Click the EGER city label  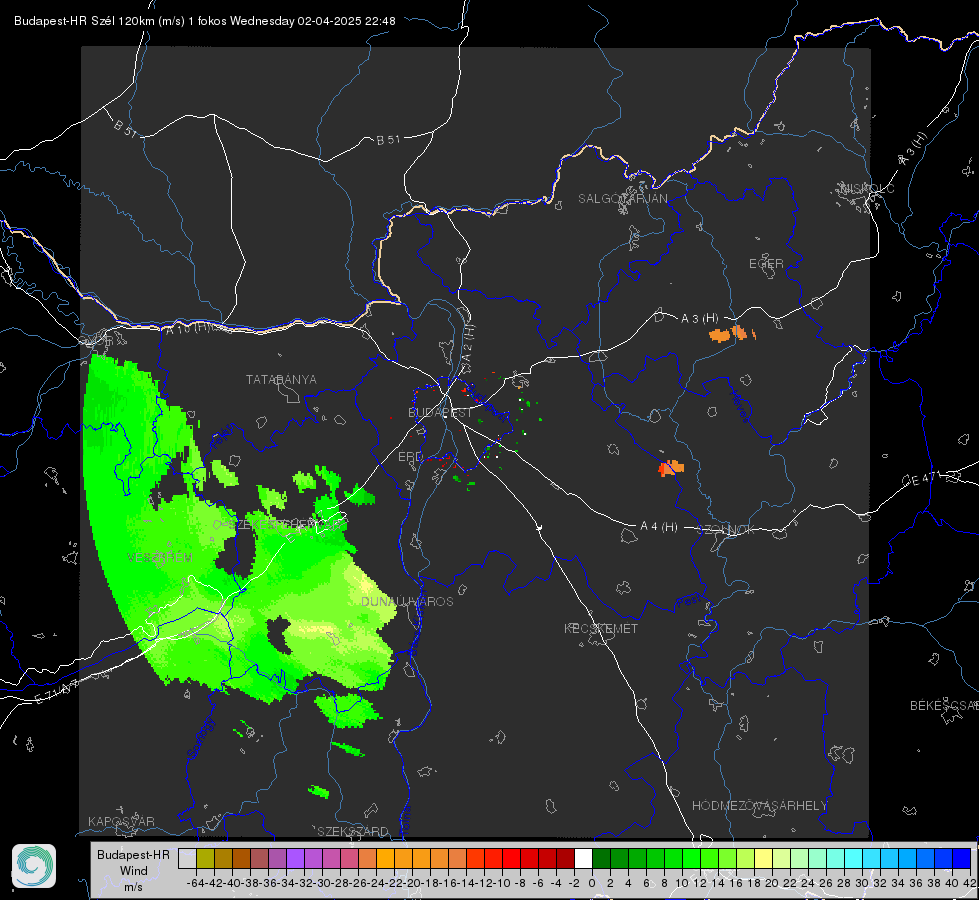tap(766, 264)
